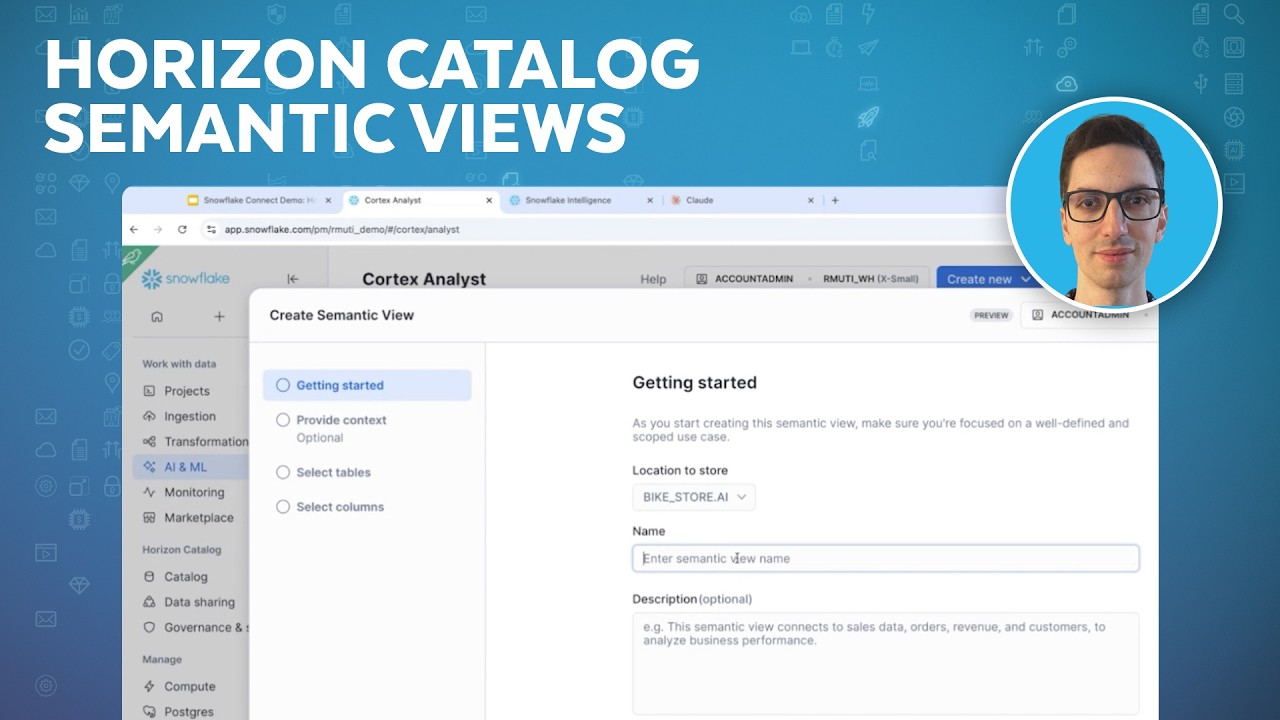Open the Create new dropdown arrow
This screenshot has height=720, width=1280.
pos(1025,279)
